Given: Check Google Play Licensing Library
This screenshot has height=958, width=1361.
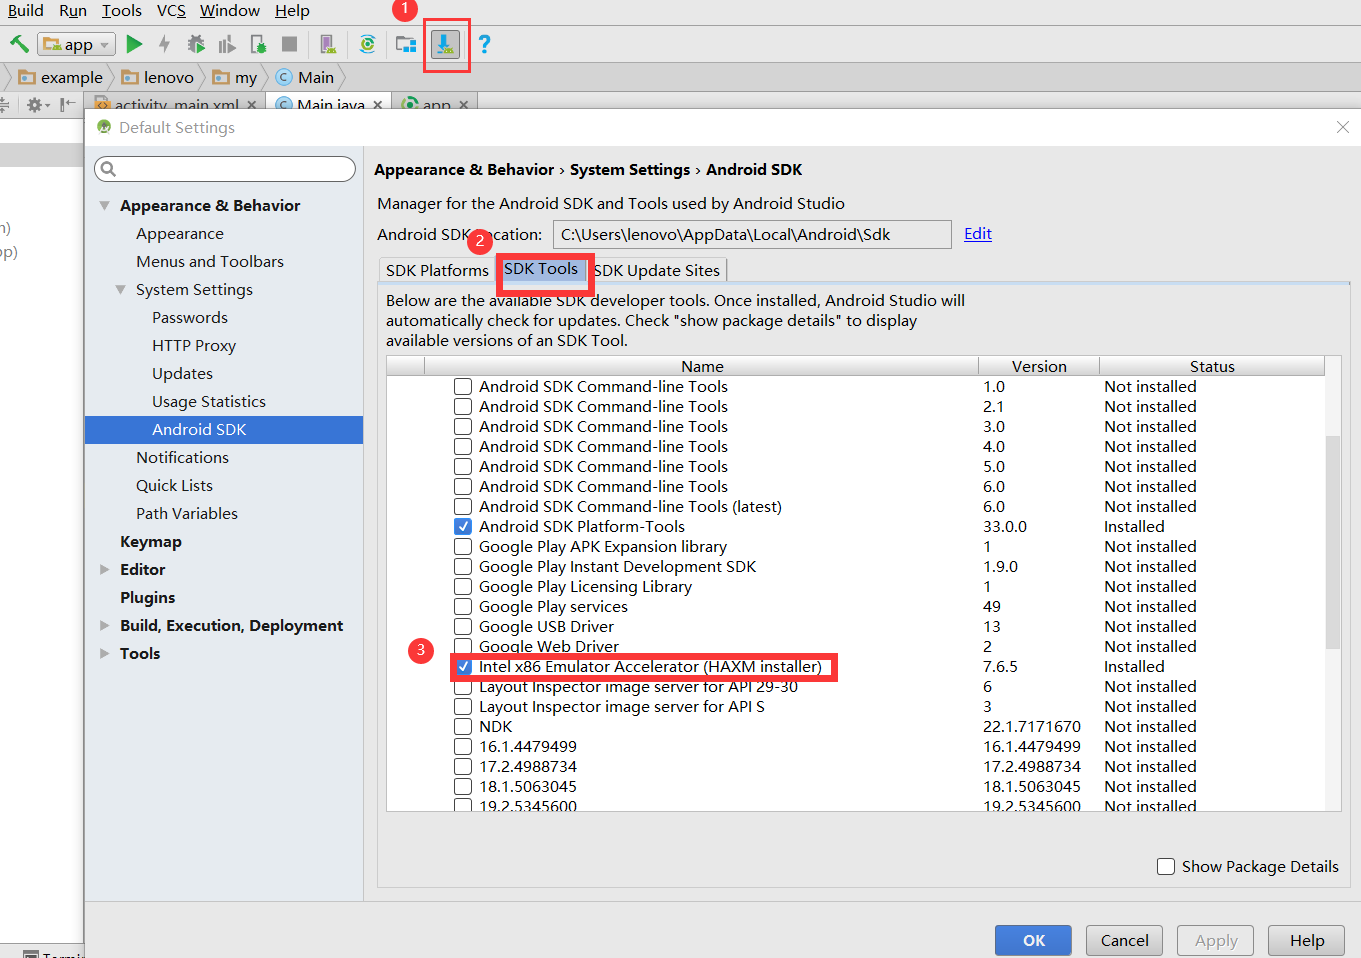Looking at the screenshot, I should point(463,586).
